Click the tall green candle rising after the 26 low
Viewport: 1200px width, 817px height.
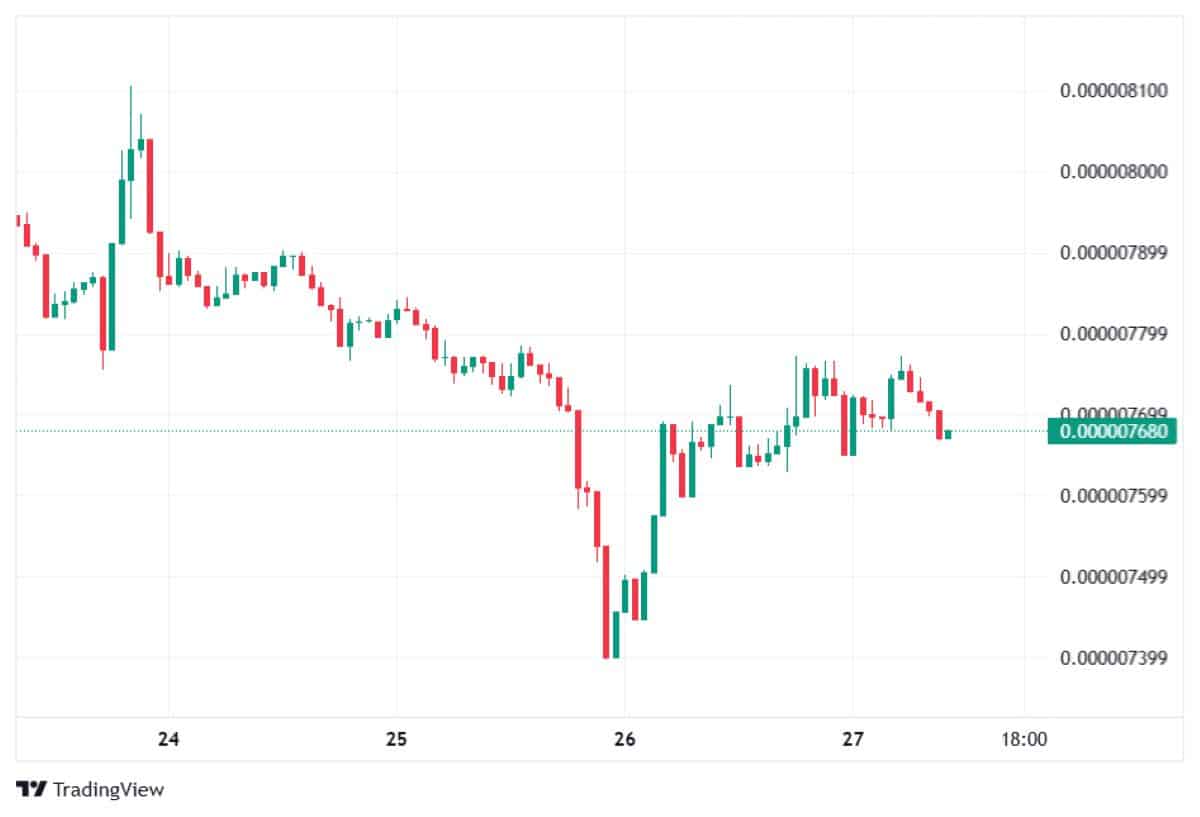[x=663, y=470]
